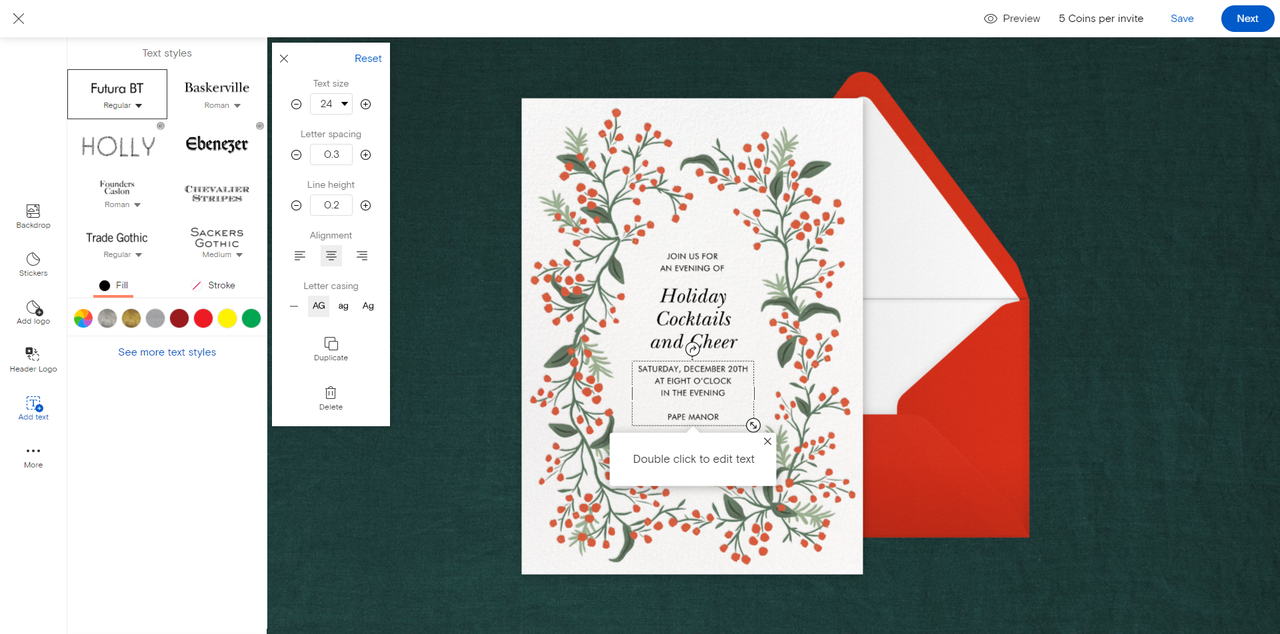The height and width of the screenshot is (634, 1280).
Task: Select no letter casing dash option
Action: [x=294, y=306]
